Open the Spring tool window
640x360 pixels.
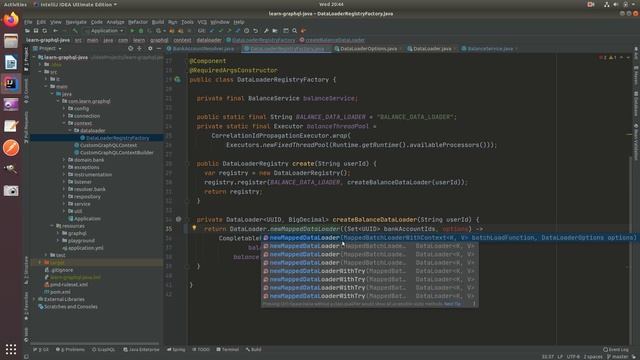point(176,349)
